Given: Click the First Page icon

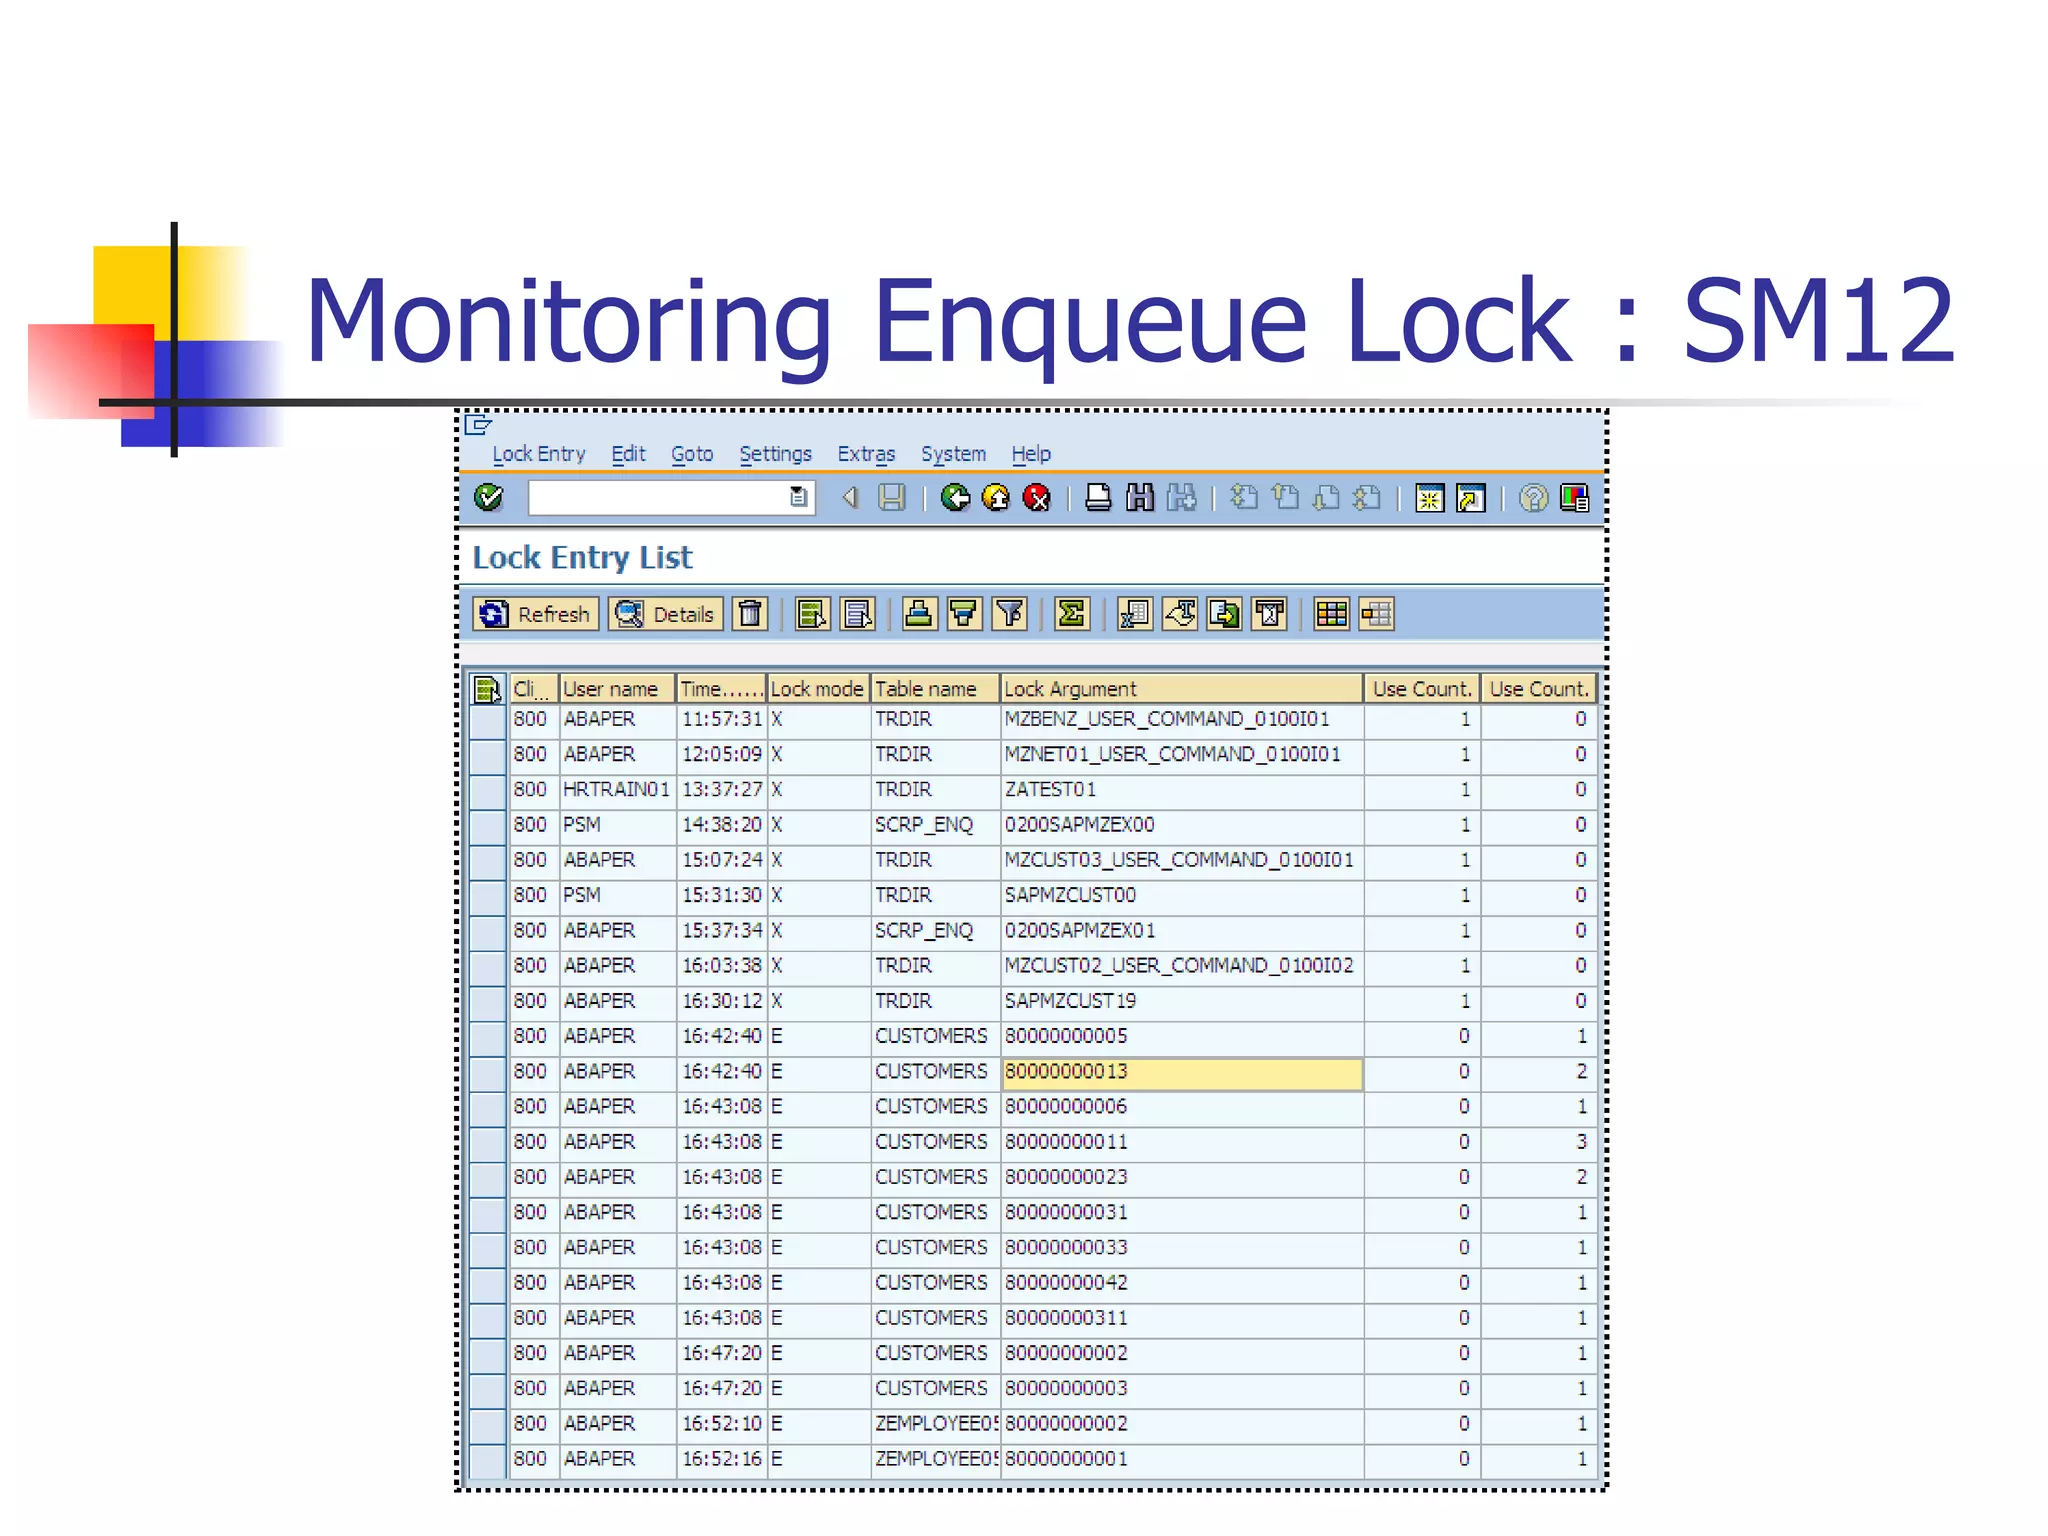Looking at the screenshot, I should [x=1244, y=497].
